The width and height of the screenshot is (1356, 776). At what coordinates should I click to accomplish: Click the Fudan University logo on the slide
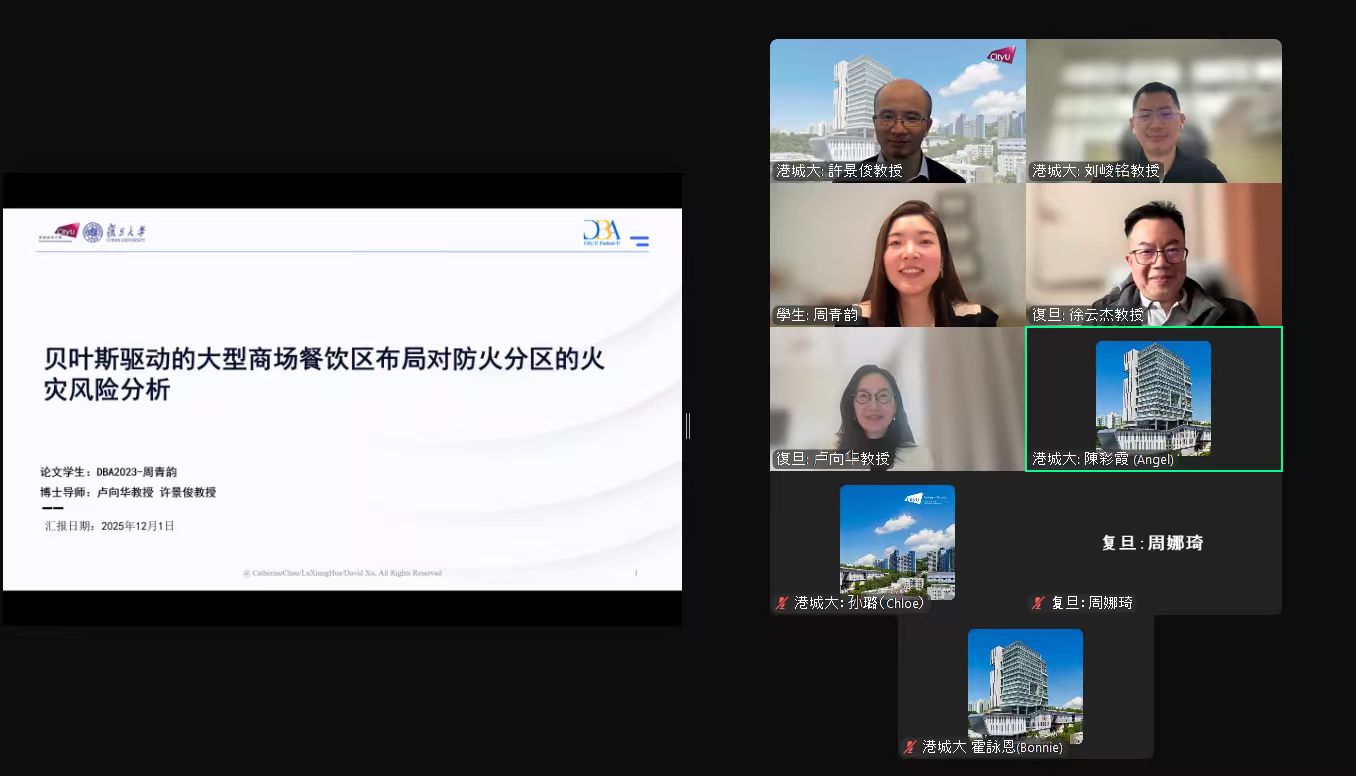pyautogui.click(x=115, y=233)
